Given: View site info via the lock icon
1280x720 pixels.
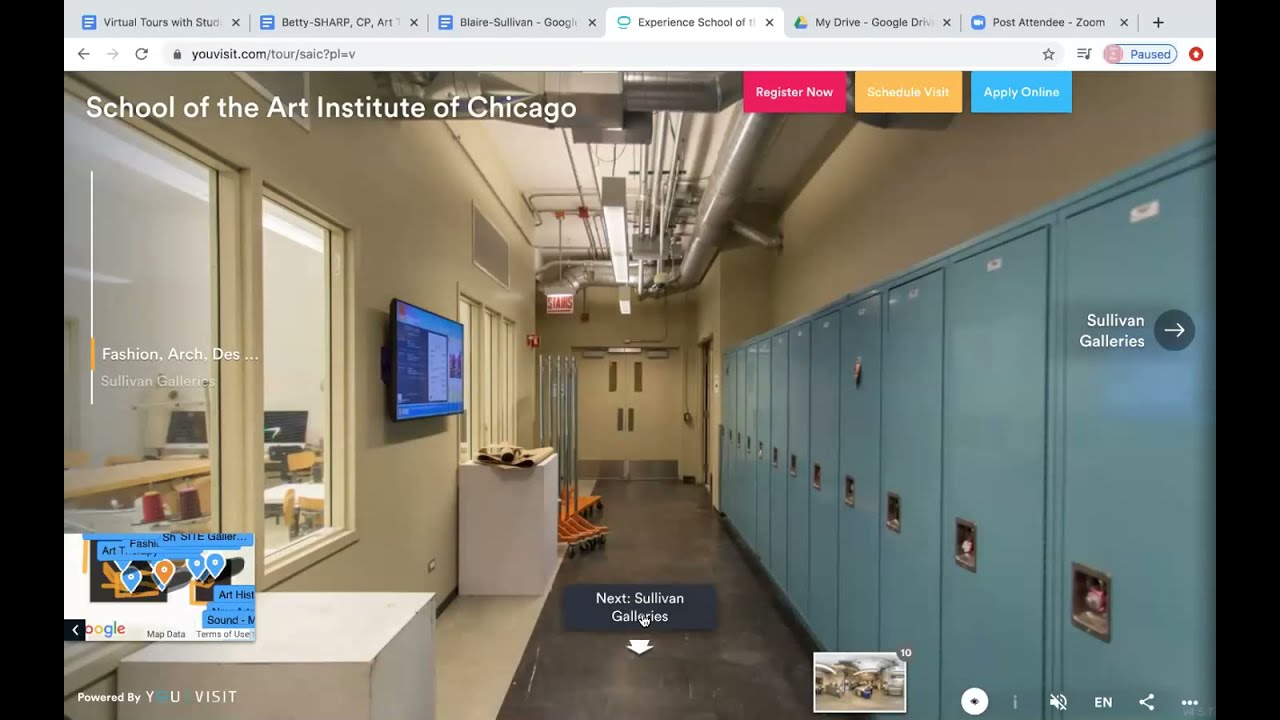Looking at the screenshot, I should 177,54.
